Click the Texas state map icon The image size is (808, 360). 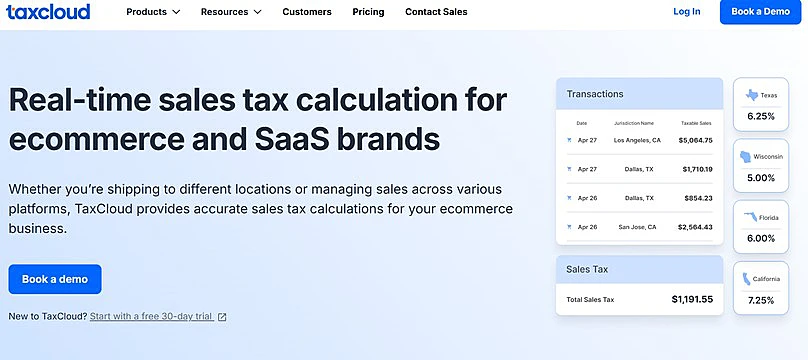click(752, 95)
